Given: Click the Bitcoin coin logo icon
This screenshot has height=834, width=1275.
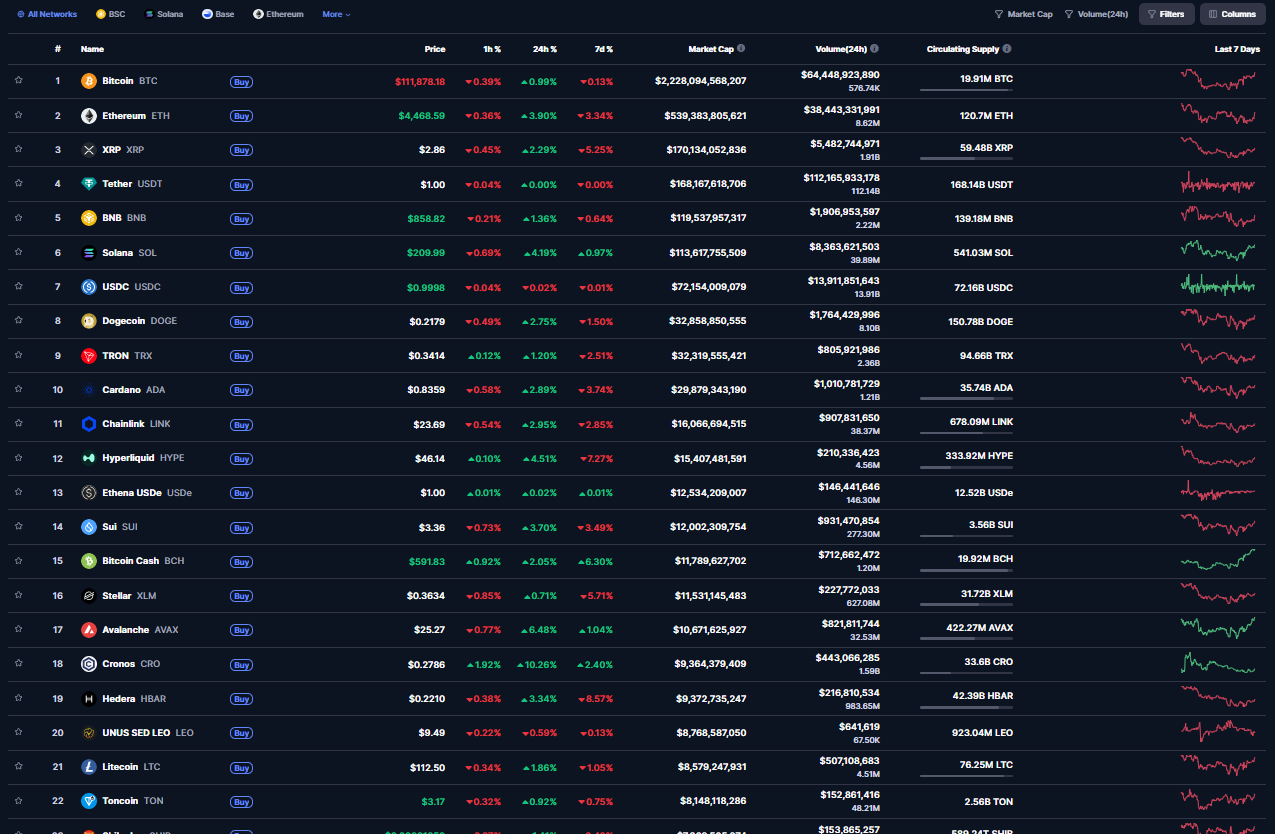Looking at the screenshot, I should (x=88, y=81).
